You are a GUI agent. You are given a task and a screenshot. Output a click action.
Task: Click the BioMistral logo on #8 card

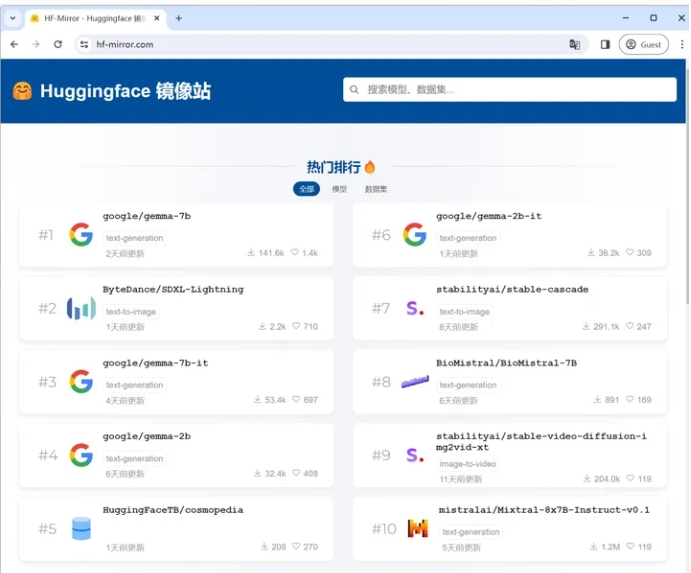(x=415, y=382)
